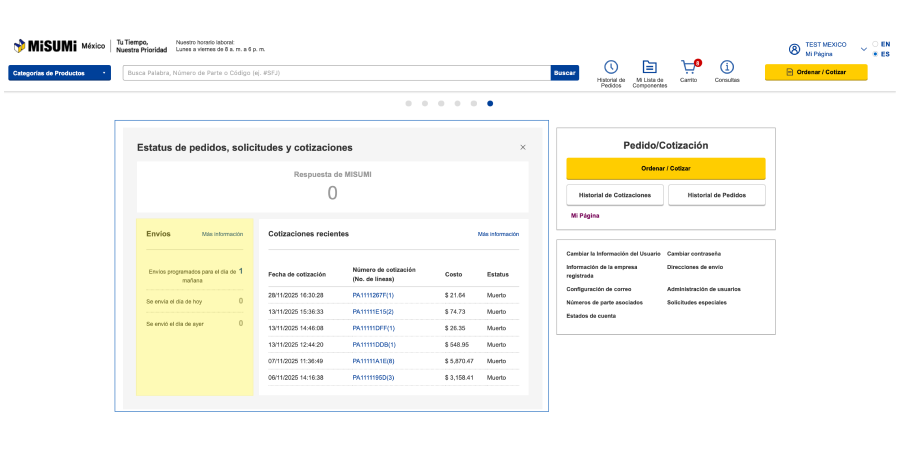Viewport: 900px width, 460px height.
Task: Click Envíos programados para mañana row
Action: [195, 276]
